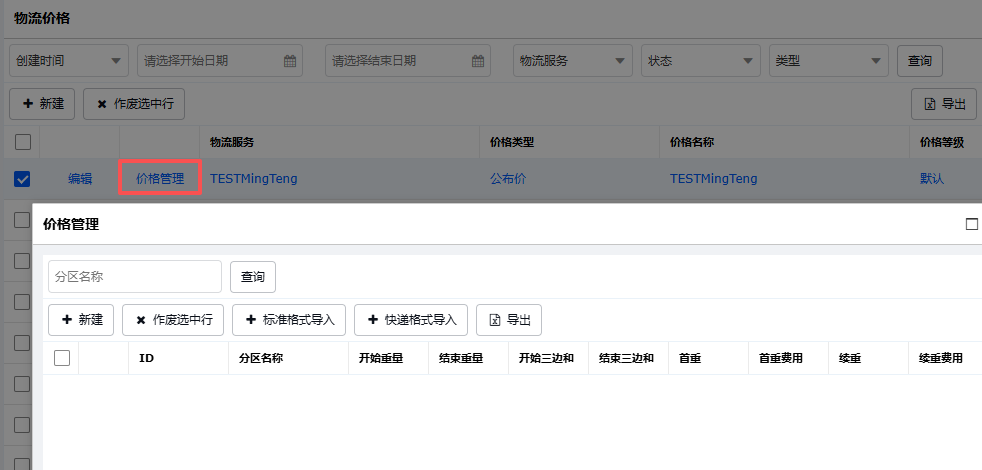Toggle select-all checkbox in 物流价格 table header
982x470 pixels.
click(x=22, y=142)
